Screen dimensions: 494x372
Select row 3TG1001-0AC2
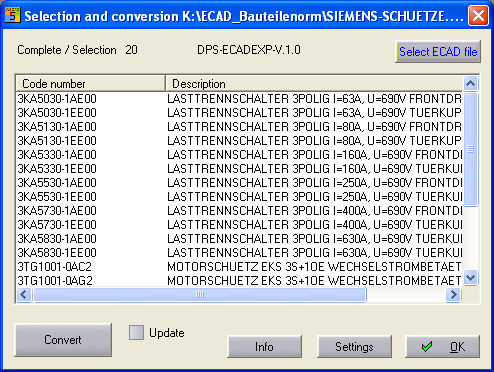239,267
